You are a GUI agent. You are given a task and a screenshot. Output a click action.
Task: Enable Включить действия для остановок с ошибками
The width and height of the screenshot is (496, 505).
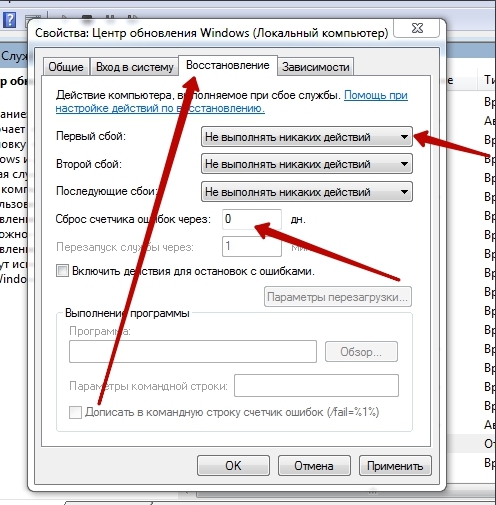pyautogui.click(x=62, y=271)
